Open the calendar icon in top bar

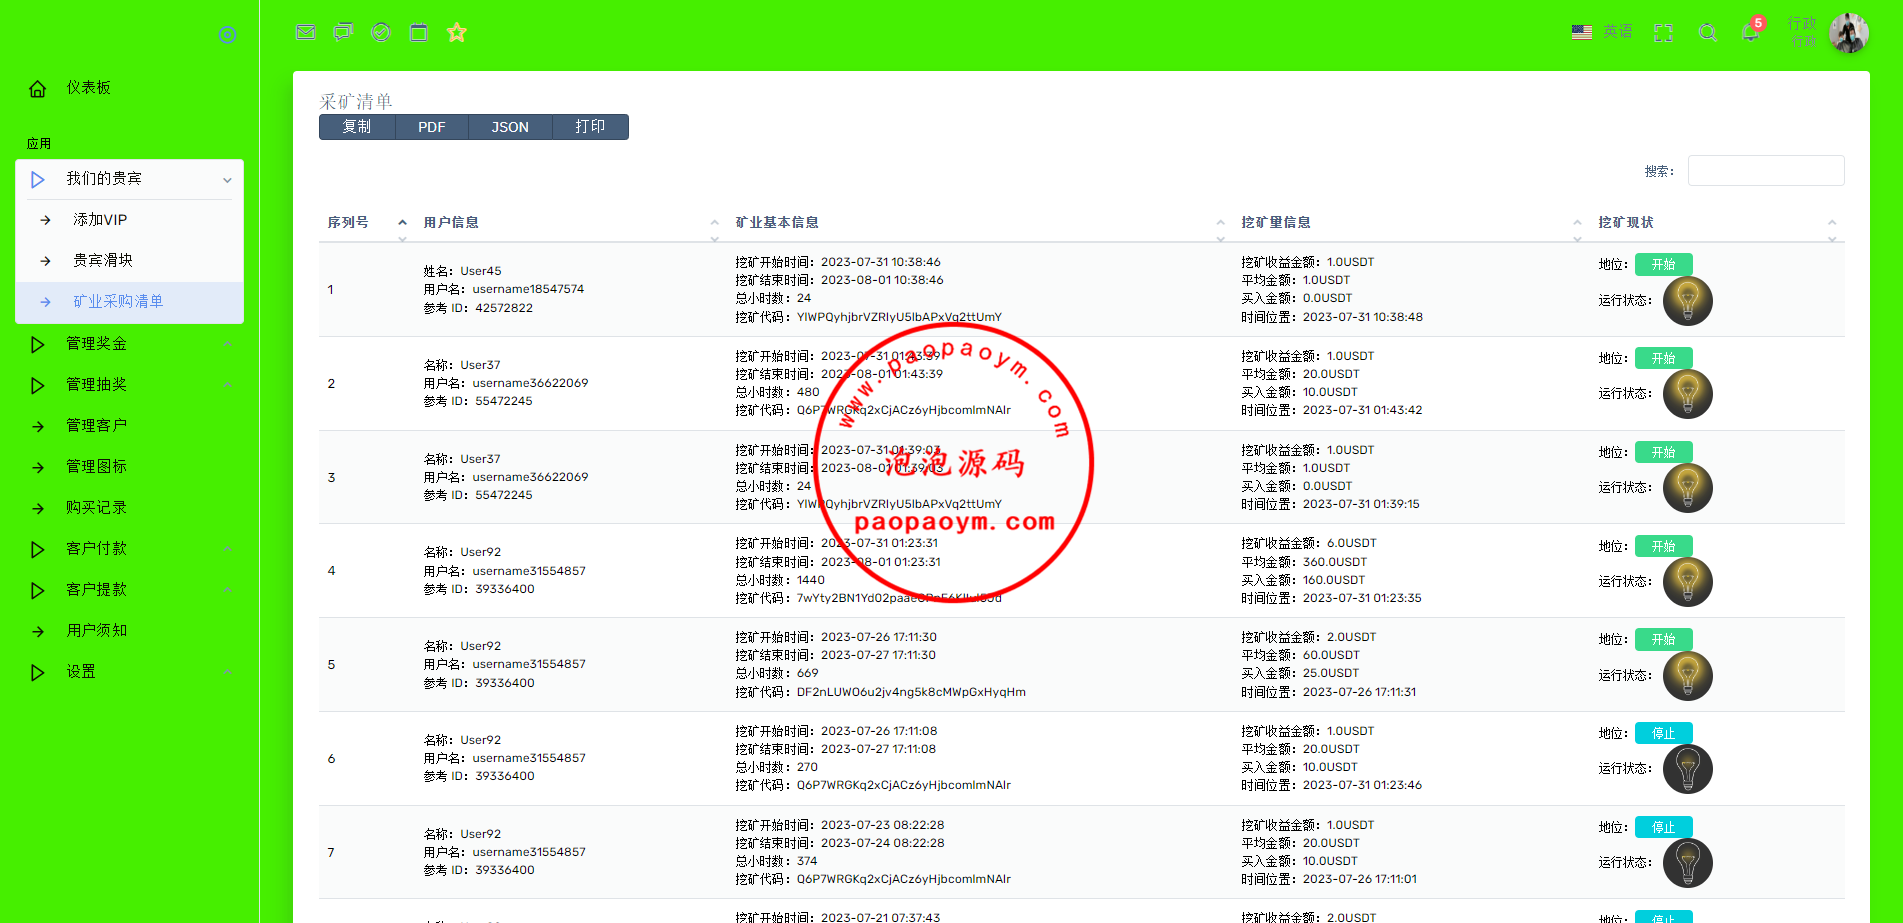(419, 32)
